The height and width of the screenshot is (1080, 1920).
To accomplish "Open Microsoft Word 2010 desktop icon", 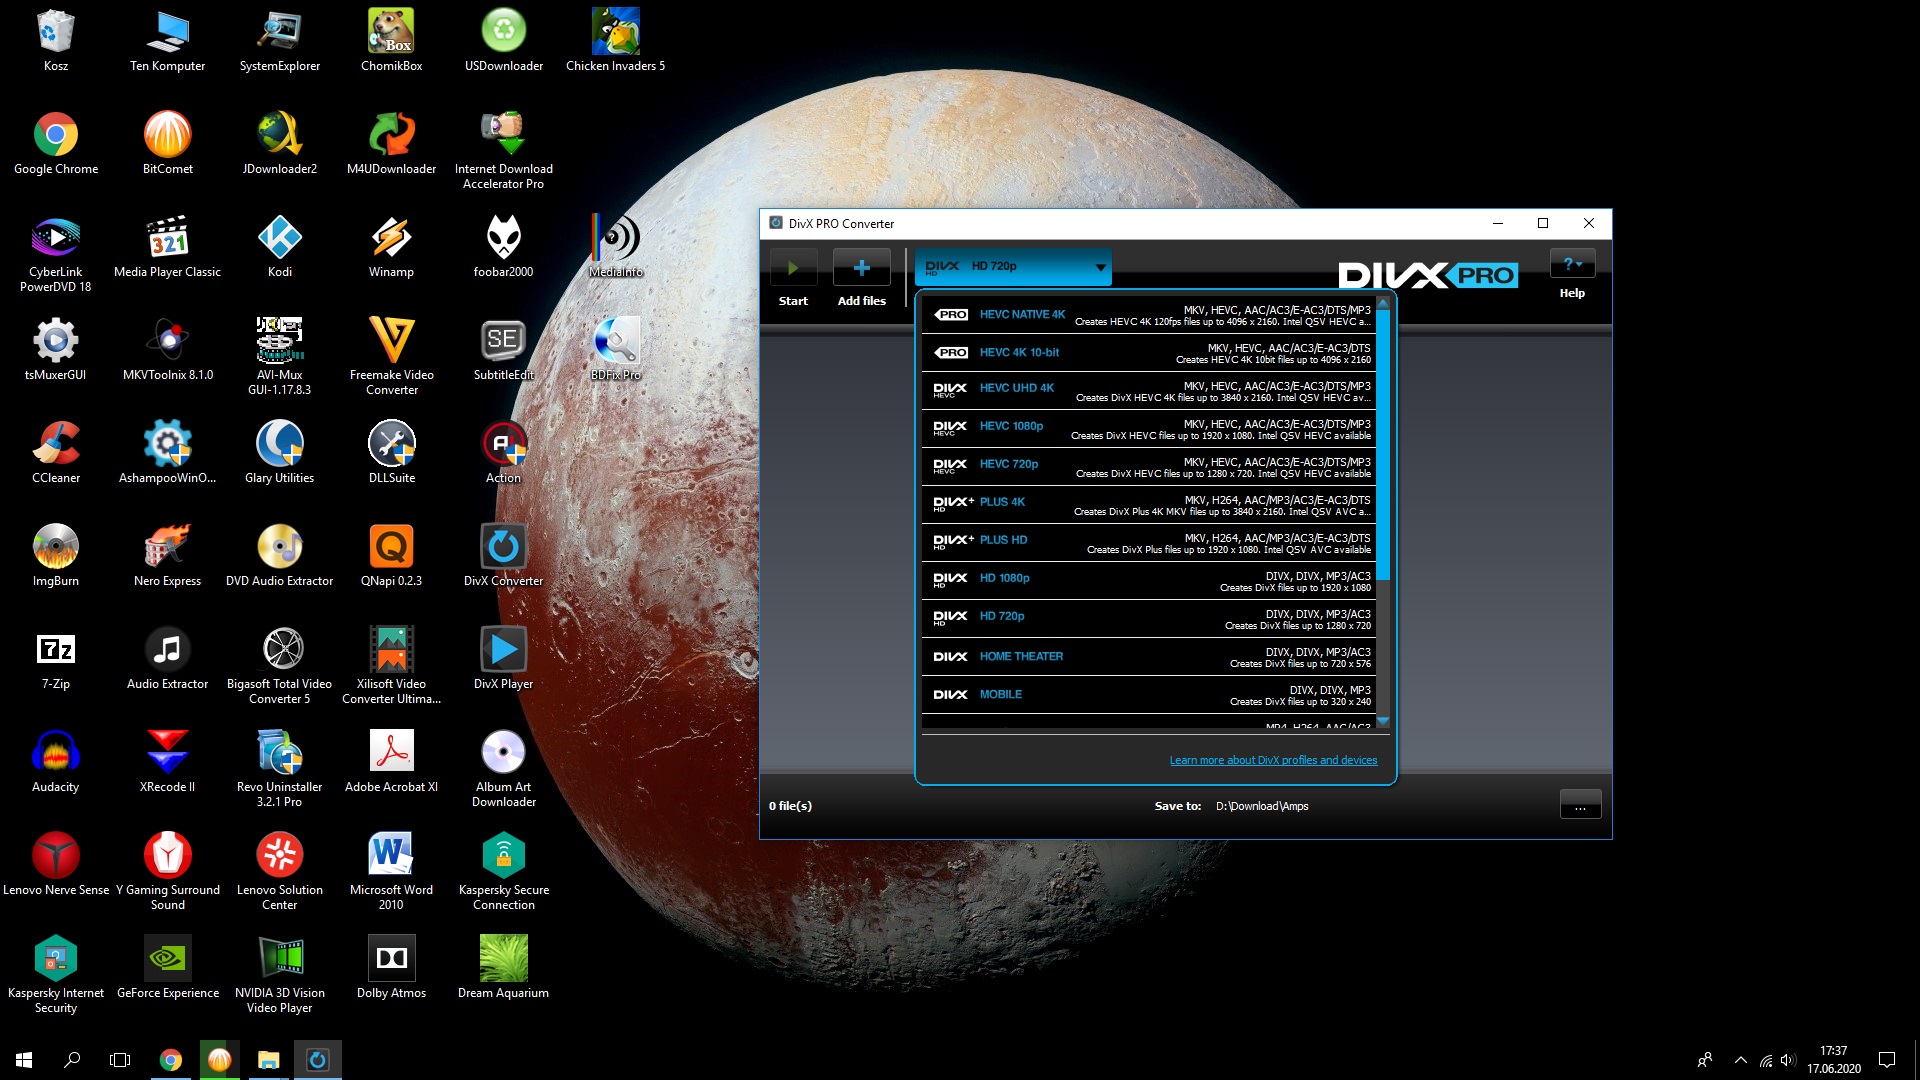I will click(391, 871).
